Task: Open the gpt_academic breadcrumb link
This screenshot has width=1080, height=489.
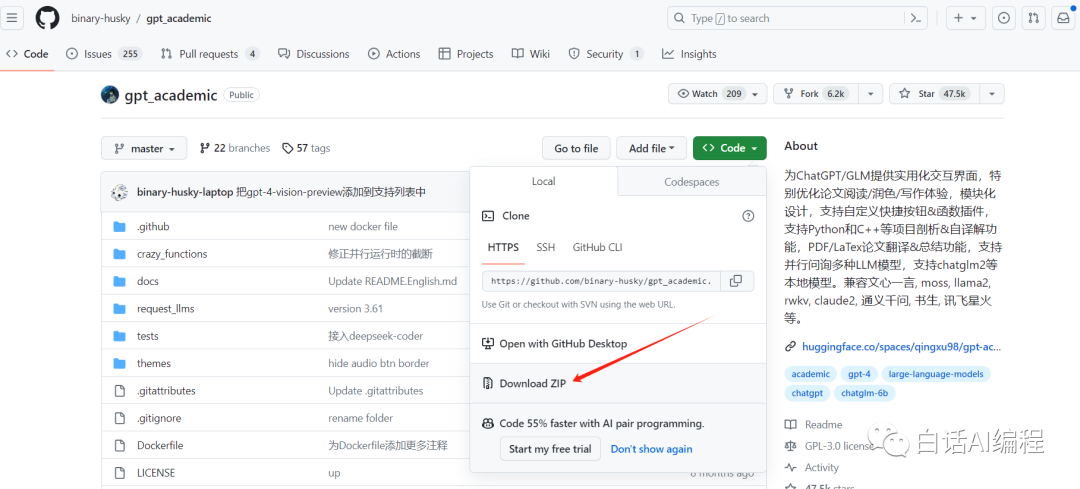Action: (x=178, y=19)
